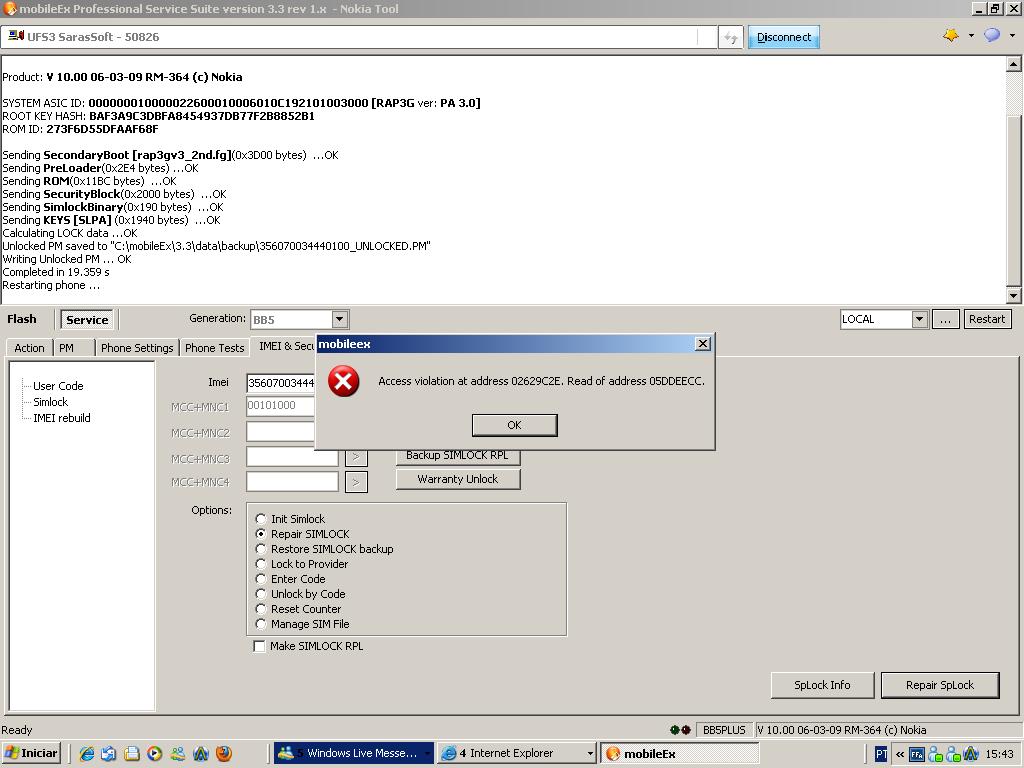Click OK in the mobileex error dialog
The image size is (1024, 768).
(515, 425)
